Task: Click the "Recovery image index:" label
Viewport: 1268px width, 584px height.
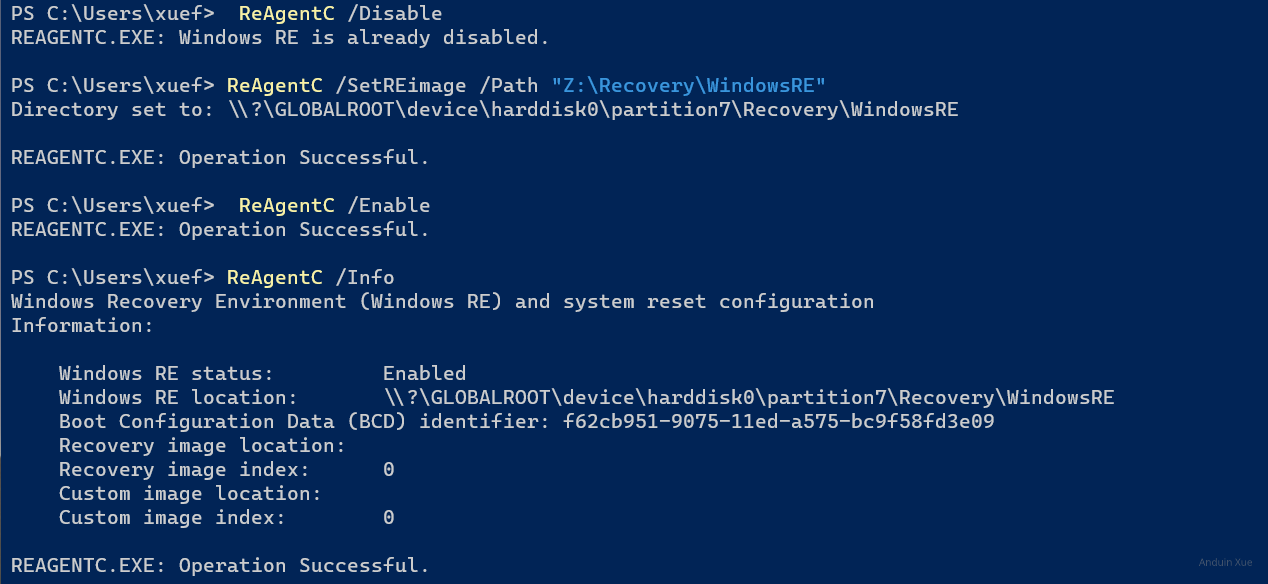Action: pos(184,470)
